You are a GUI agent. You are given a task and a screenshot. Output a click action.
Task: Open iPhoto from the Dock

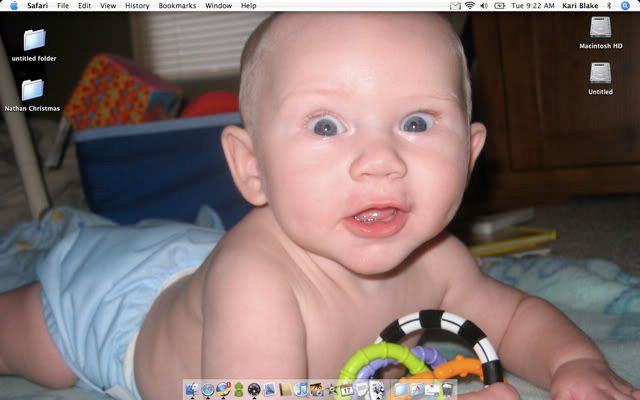tap(316, 390)
